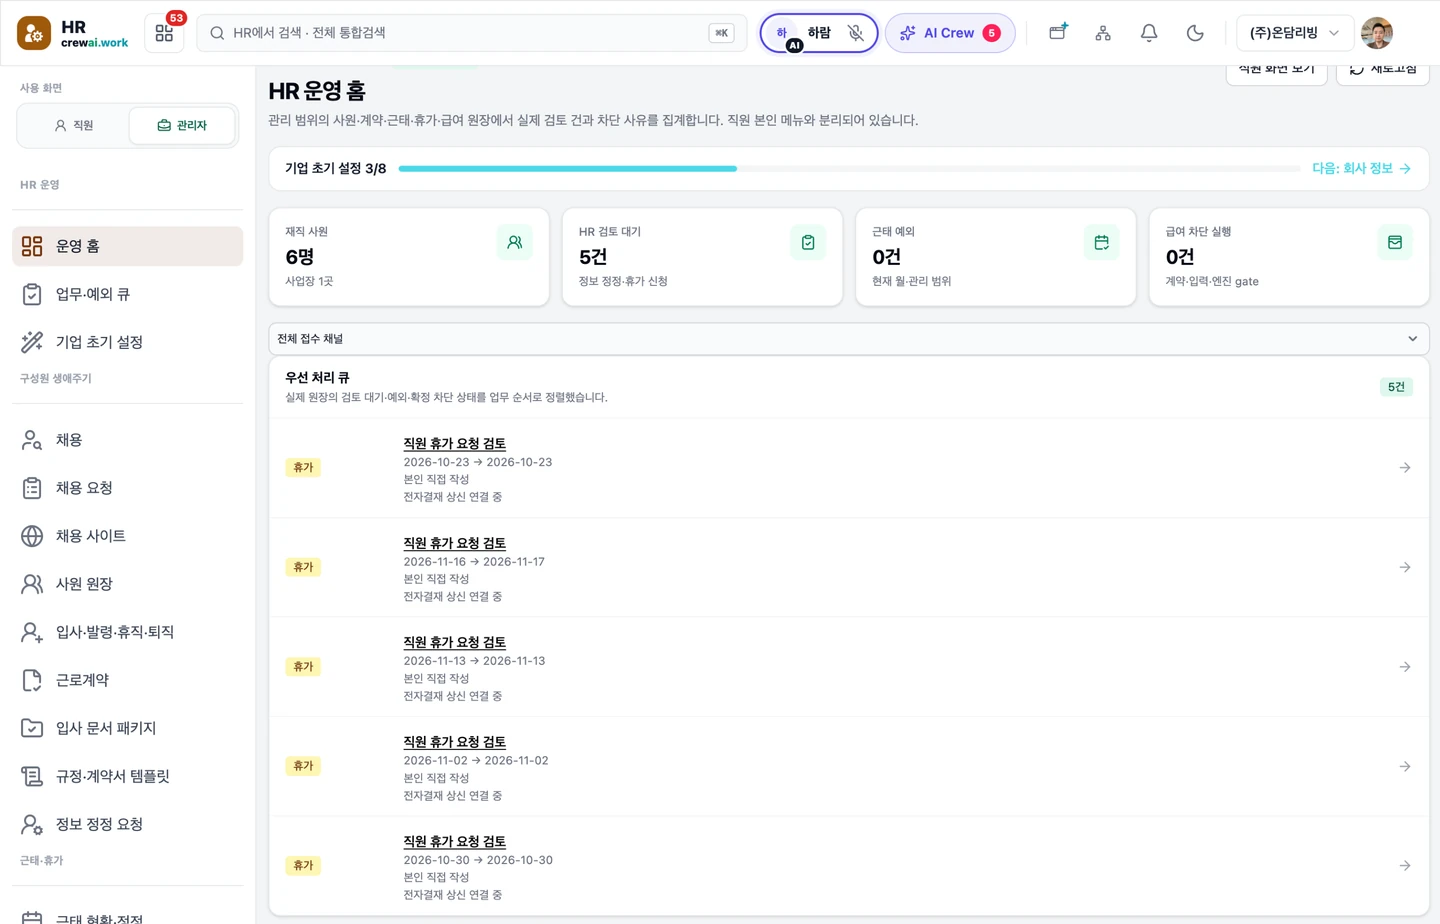Click the 재직 사원 card people icon
This screenshot has height=924, width=1440.
click(515, 243)
